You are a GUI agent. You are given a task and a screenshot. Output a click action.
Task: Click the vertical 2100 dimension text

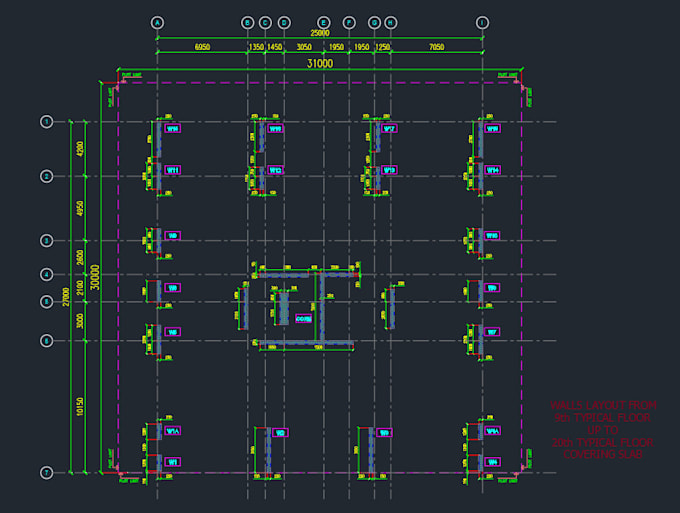point(80,288)
